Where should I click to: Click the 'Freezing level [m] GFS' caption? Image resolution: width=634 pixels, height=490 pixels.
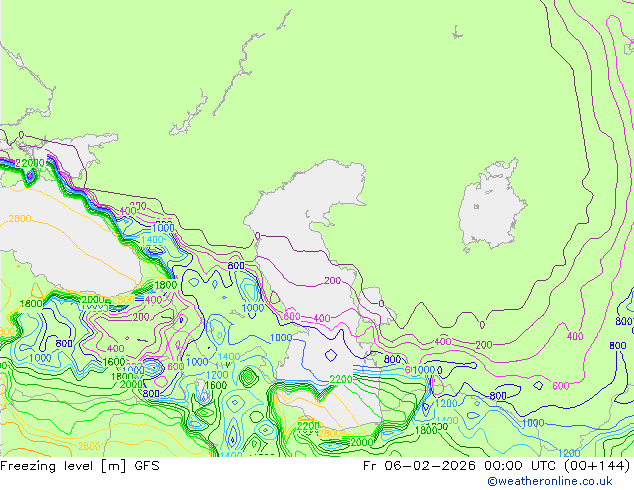click(x=80, y=466)
